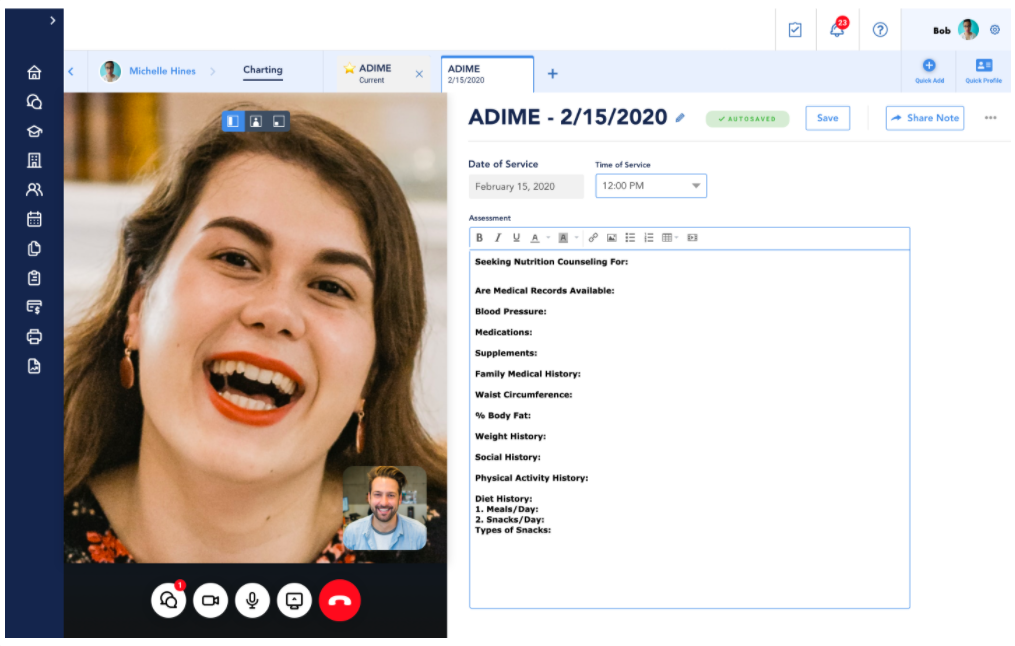Open the Time of Service dropdown
The height and width of the screenshot is (646, 1015).
651,186
